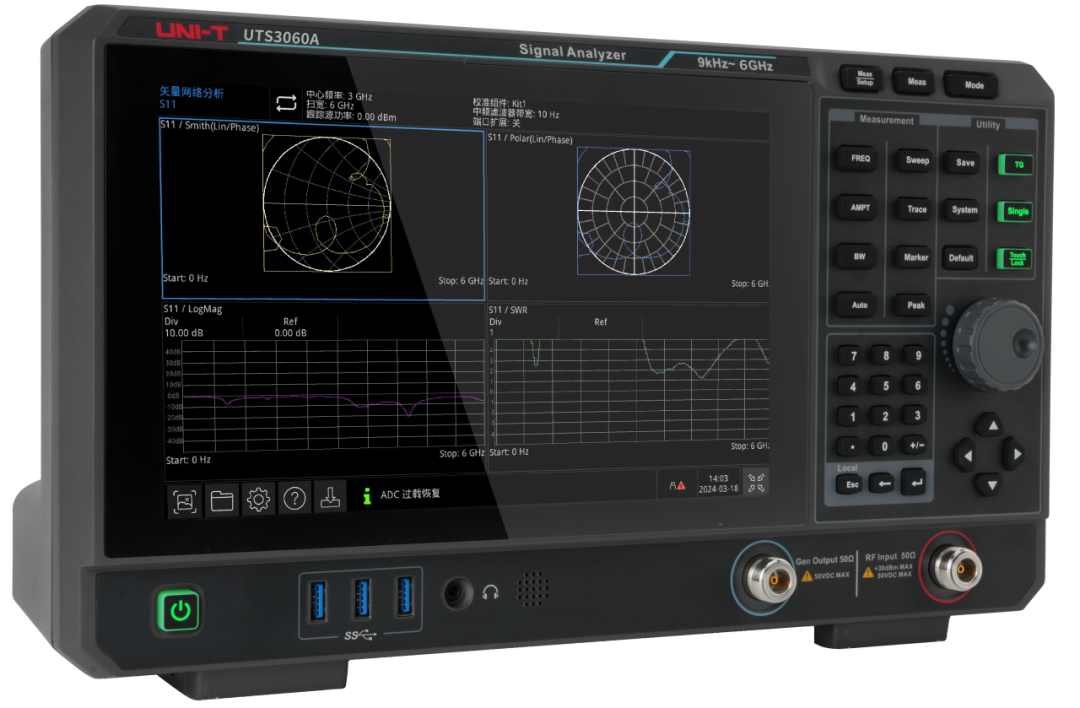Select the S11 Smith chart pane
1080x708 pixels.
click(322, 209)
